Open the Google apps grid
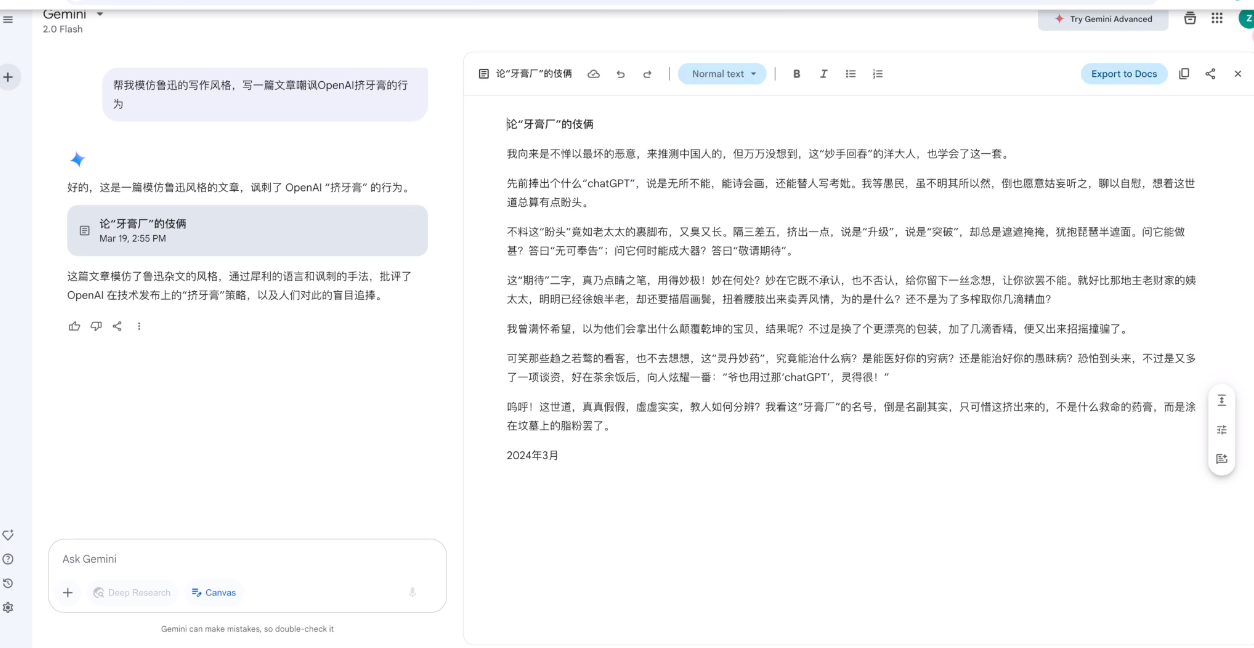Viewport: 1254px width, 648px height. pos(1217,18)
